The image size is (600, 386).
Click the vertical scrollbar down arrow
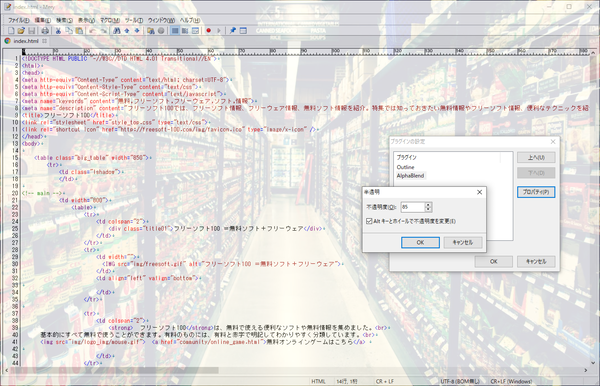coord(593,363)
